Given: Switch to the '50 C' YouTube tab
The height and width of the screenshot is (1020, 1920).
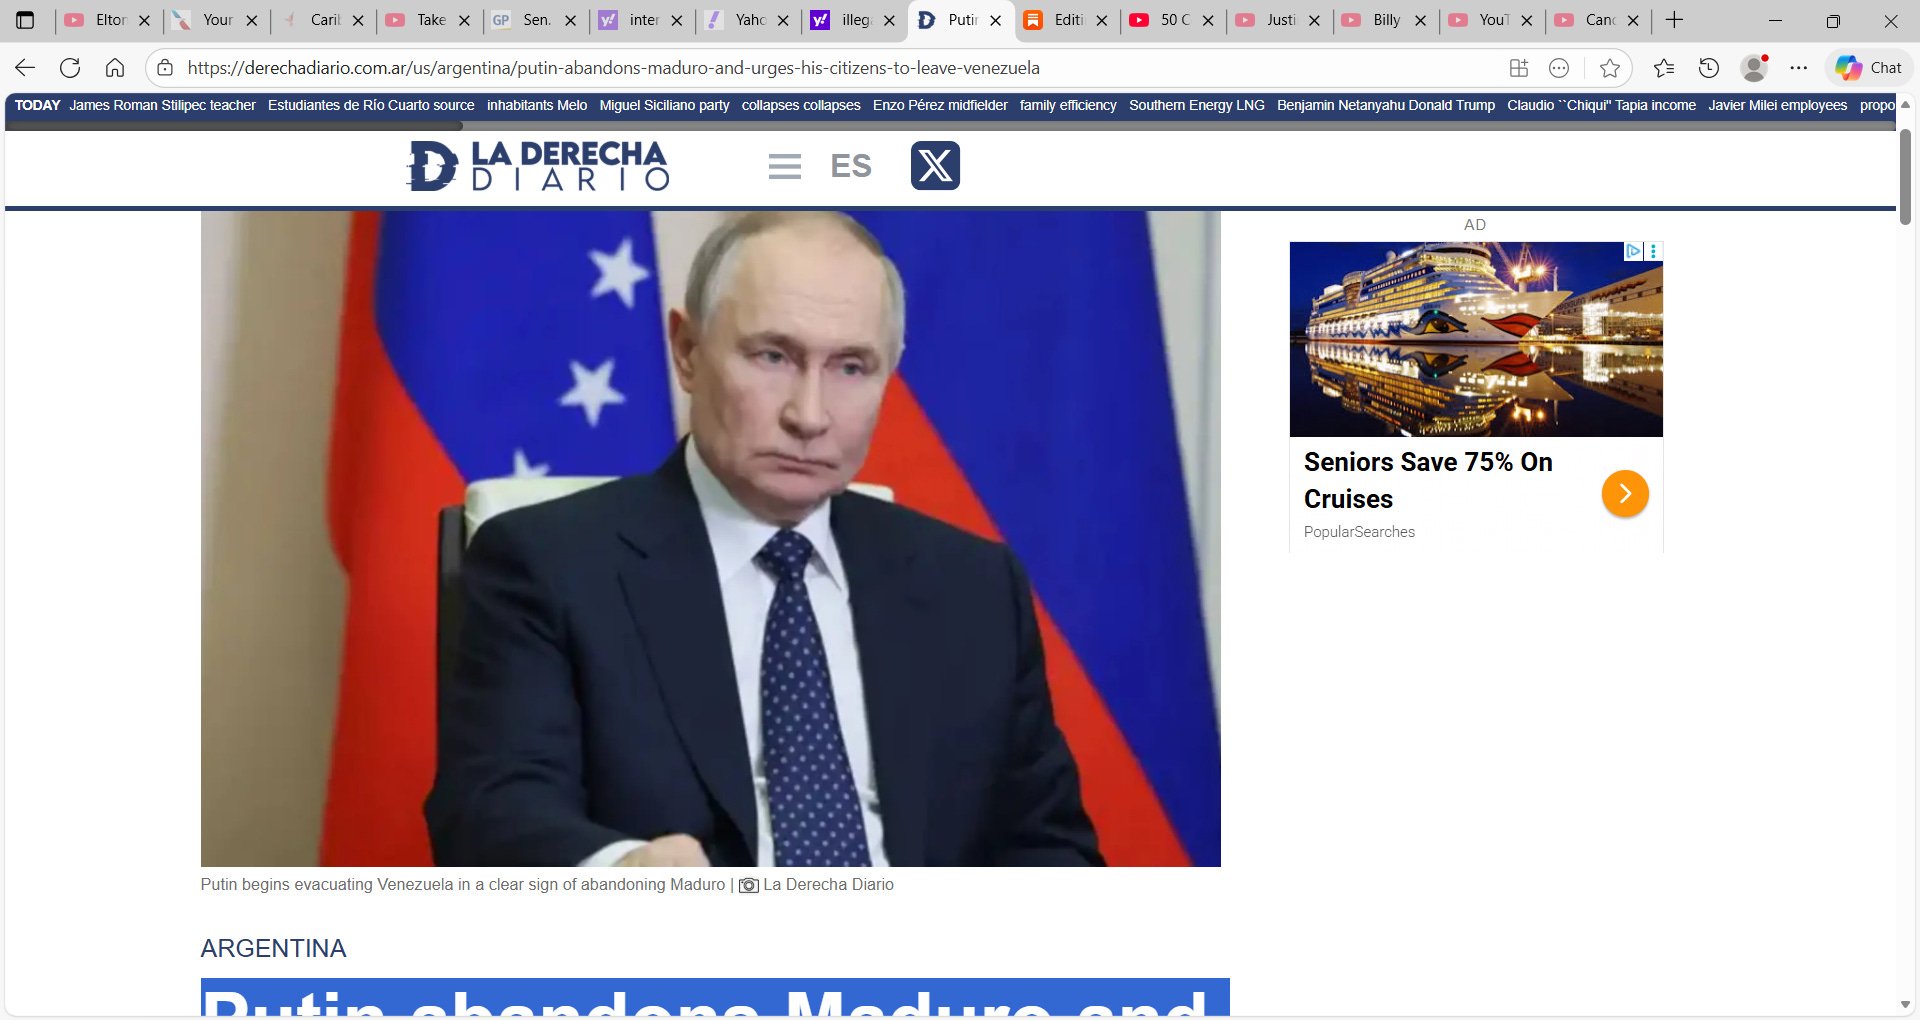Looking at the screenshot, I should pos(1172,20).
